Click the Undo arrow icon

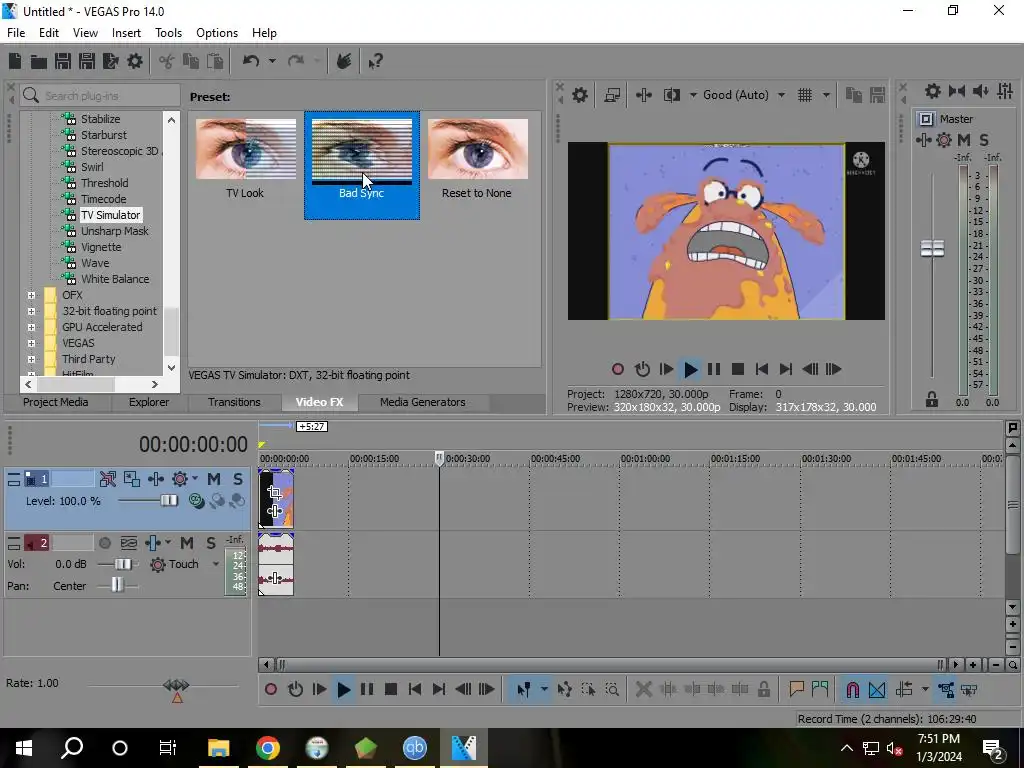coord(251,61)
